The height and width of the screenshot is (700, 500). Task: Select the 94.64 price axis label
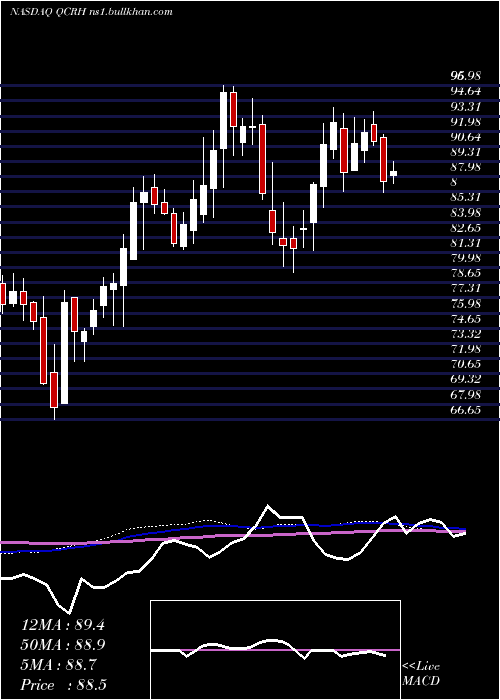[466, 92]
